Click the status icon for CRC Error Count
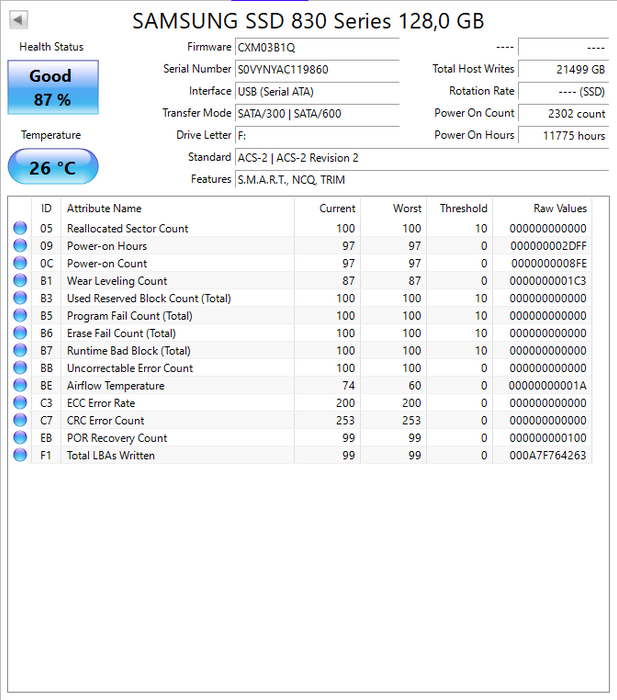This screenshot has height=700, width=617. pyautogui.click(x=20, y=421)
